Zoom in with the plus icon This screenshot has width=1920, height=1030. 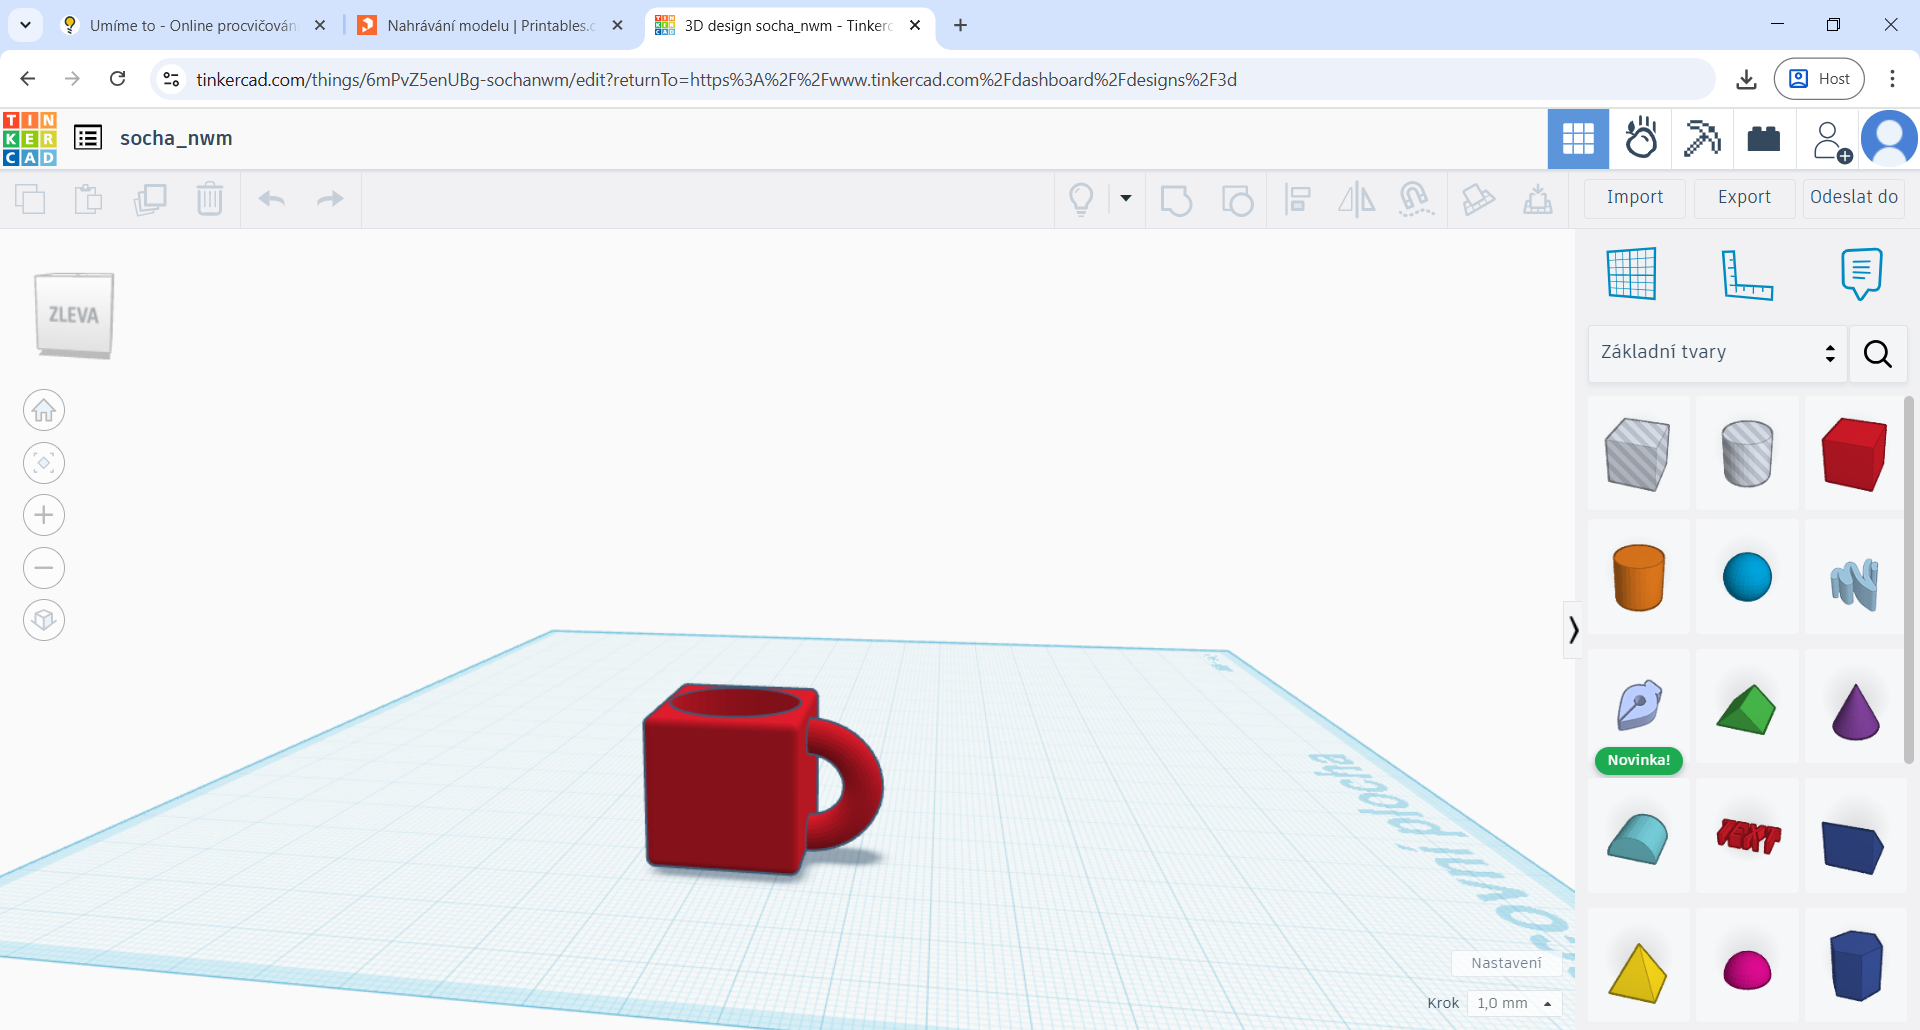pyautogui.click(x=44, y=515)
